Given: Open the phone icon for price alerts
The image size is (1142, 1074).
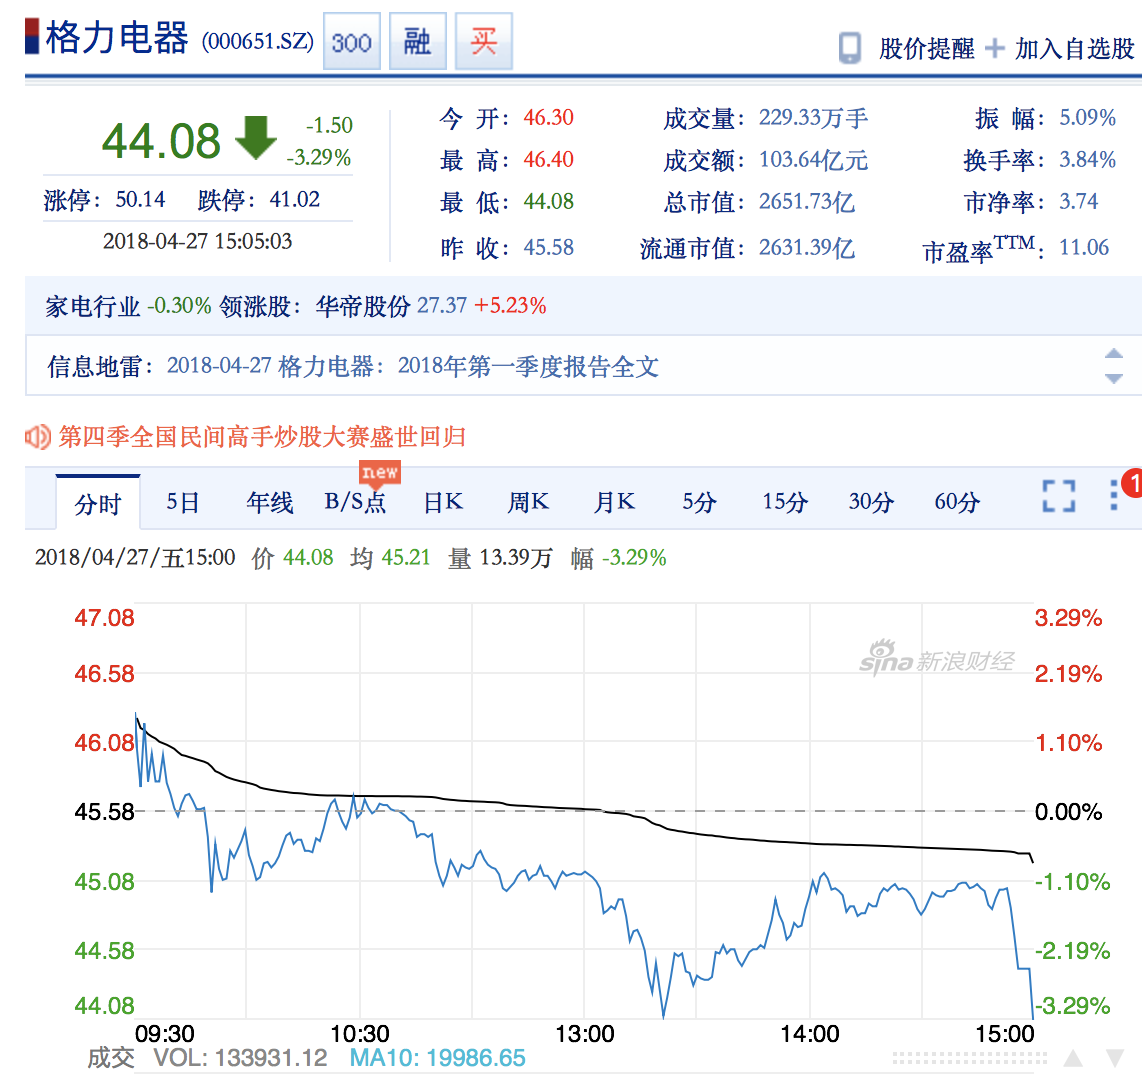Looking at the screenshot, I should [x=849, y=48].
